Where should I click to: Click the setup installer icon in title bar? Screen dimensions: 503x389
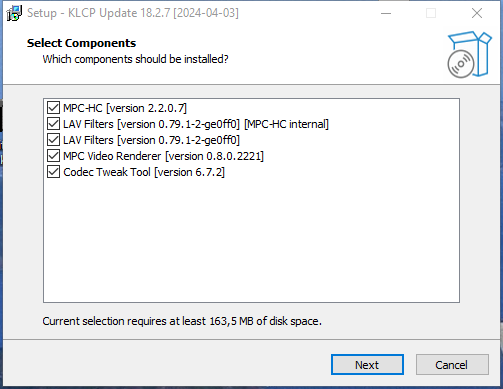(x=14, y=13)
